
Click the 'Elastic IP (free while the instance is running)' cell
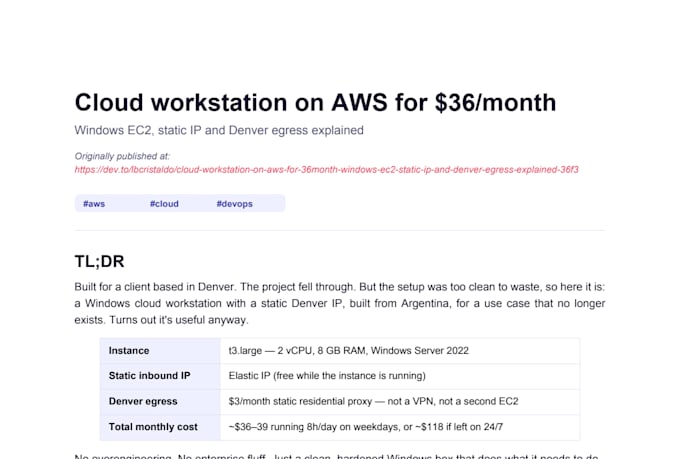click(x=400, y=376)
